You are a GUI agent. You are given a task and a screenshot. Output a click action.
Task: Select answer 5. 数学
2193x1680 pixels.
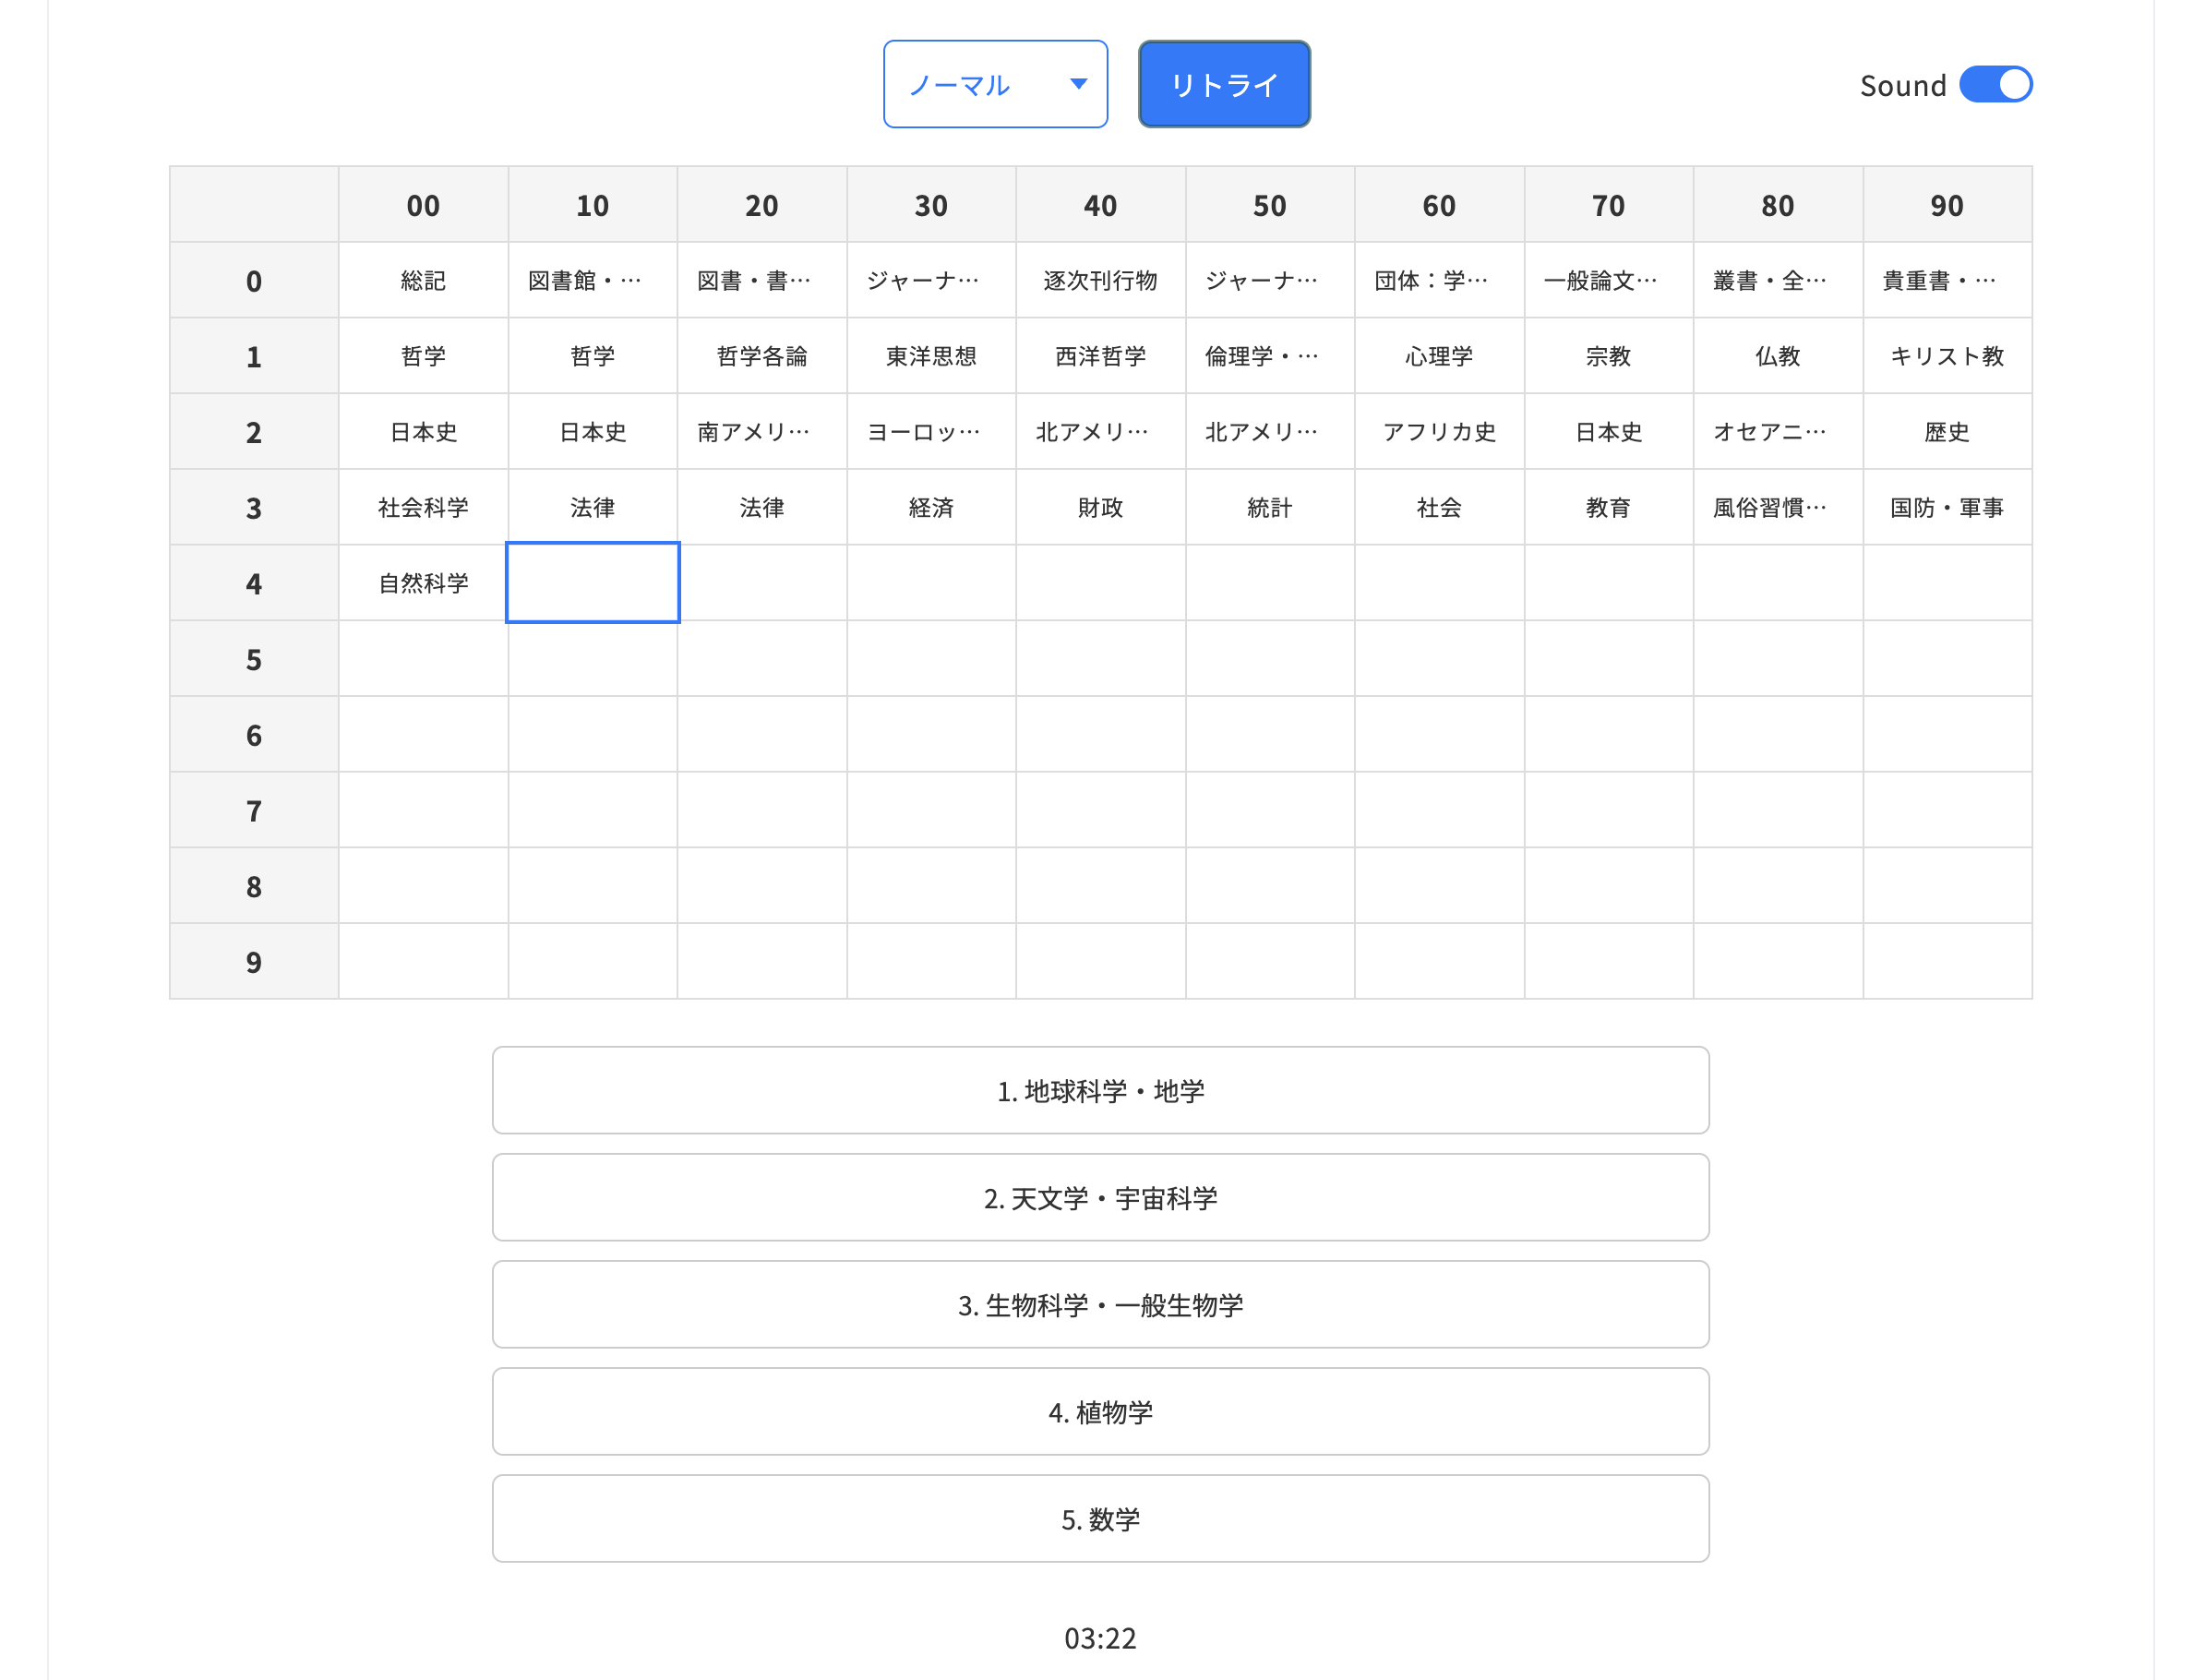1100,1518
